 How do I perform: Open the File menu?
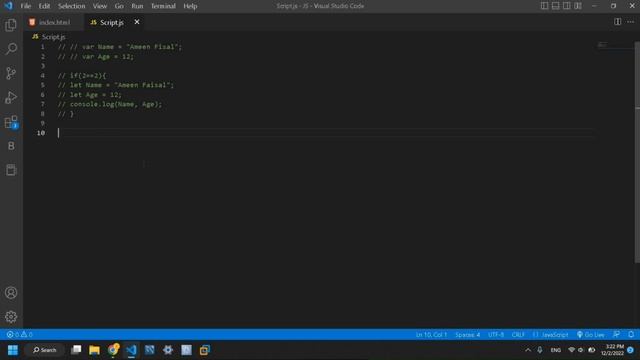(26, 6)
